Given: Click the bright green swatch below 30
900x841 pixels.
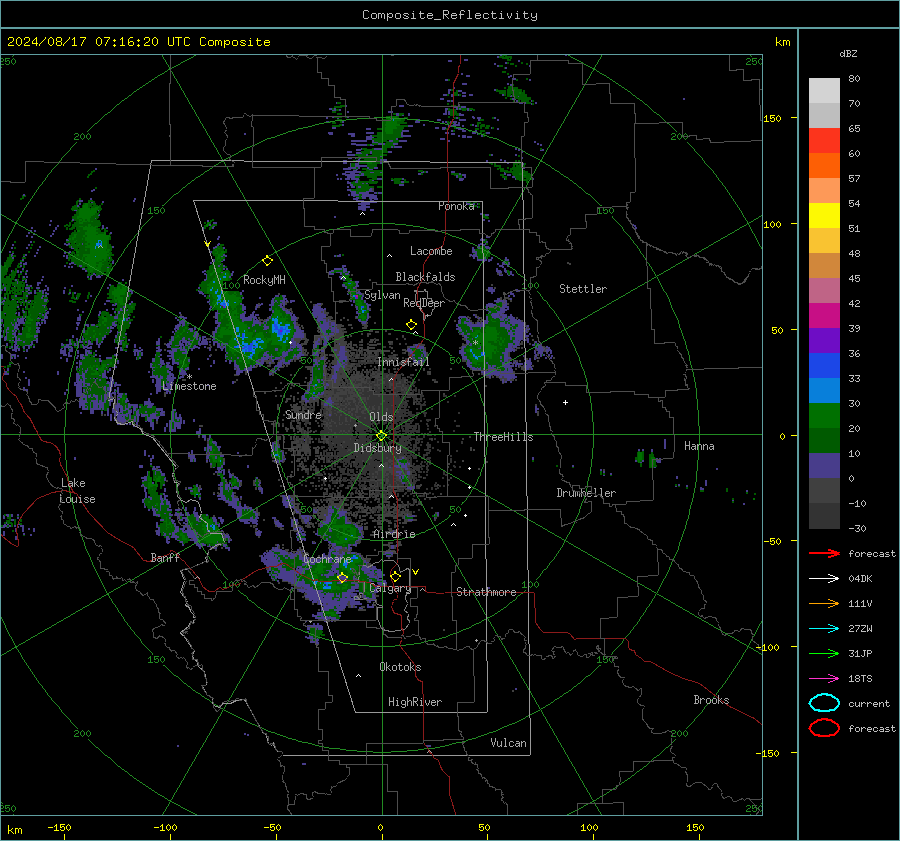Looking at the screenshot, I should click(824, 416).
